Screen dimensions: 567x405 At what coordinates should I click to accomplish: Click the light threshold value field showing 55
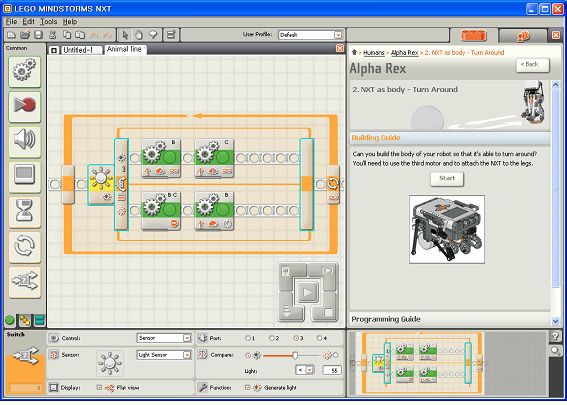point(332,370)
